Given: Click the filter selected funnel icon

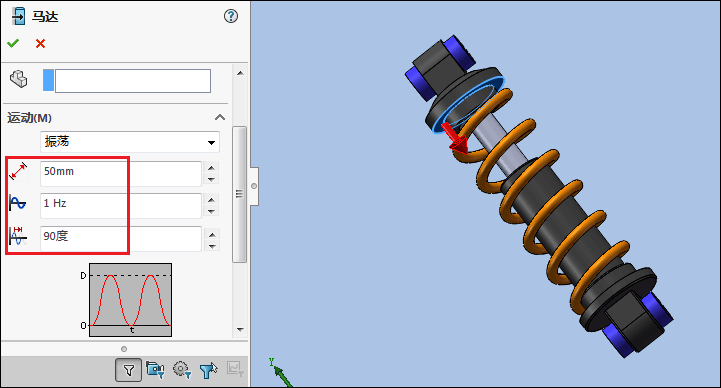Looking at the screenshot, I should (x=208, y=371).
